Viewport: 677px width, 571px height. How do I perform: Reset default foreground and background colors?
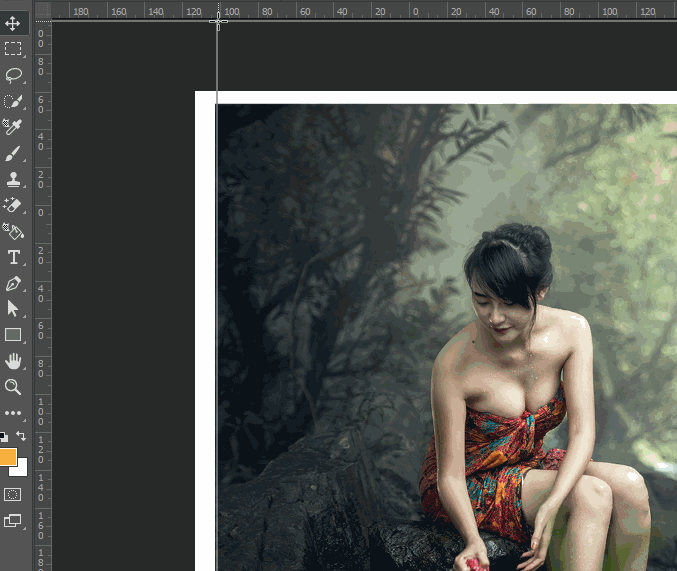point(4,437)
